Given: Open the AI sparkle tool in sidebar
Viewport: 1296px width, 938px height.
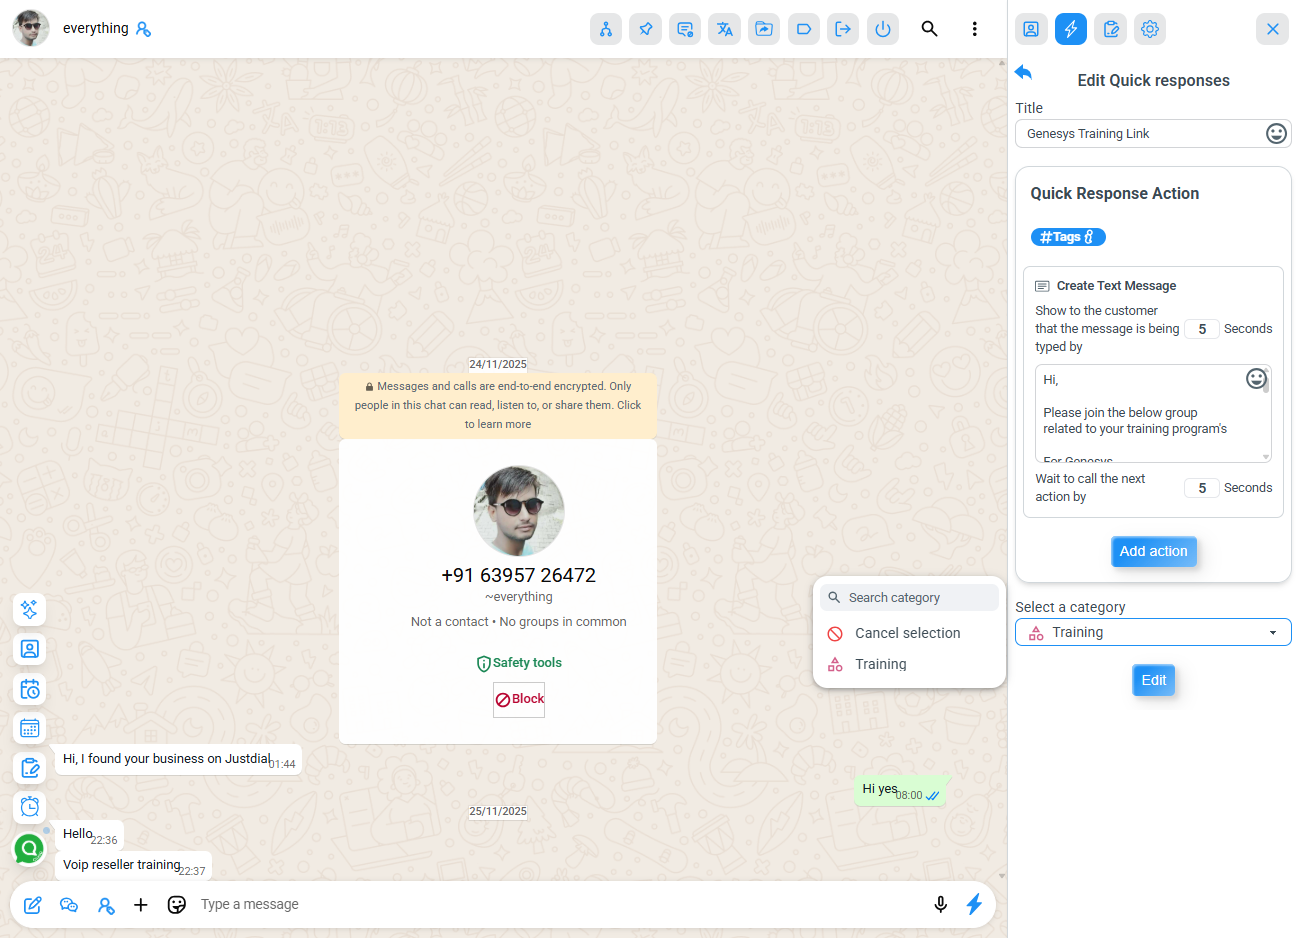Looking at the screenshot, I should [30, 609].
